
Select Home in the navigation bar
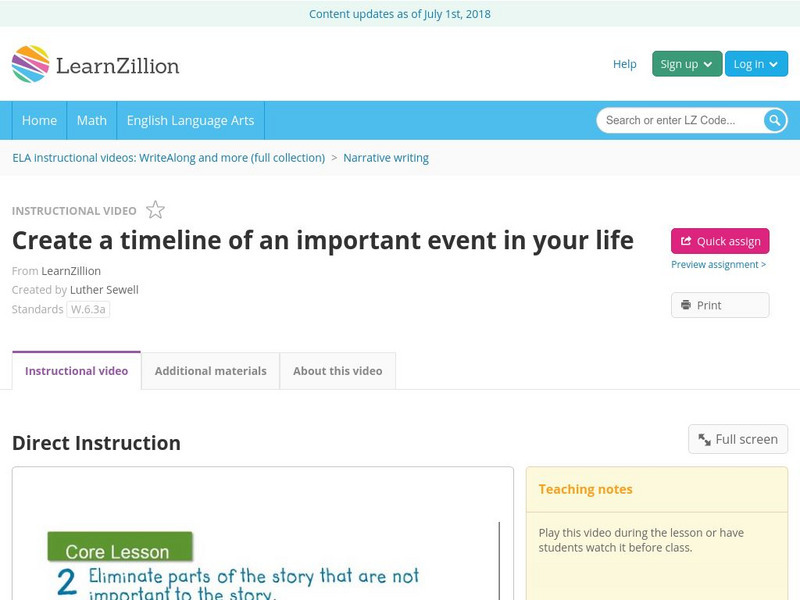click(39, 120)
